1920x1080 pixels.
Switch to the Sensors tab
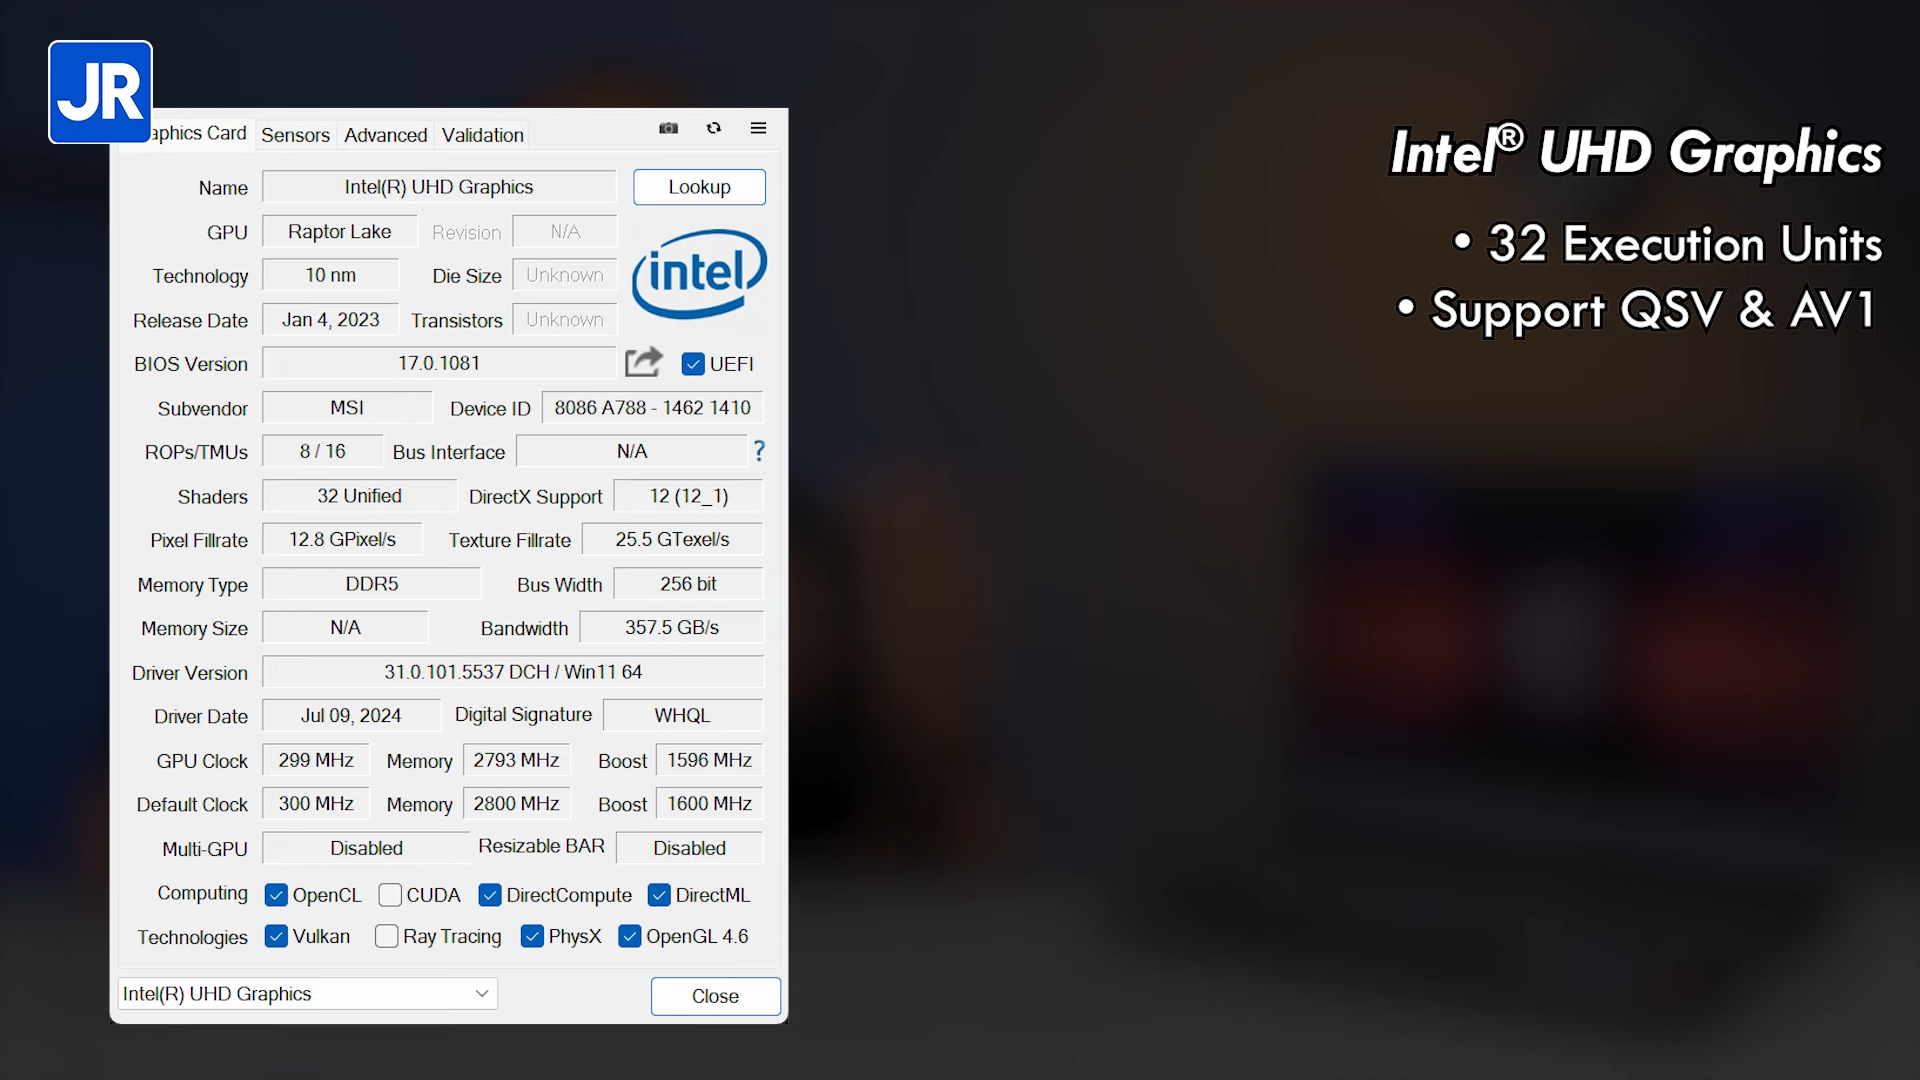295,135
